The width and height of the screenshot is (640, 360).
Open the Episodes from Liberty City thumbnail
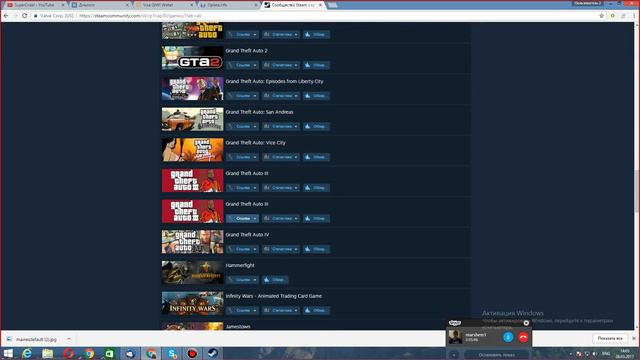[x=193, y=89]
